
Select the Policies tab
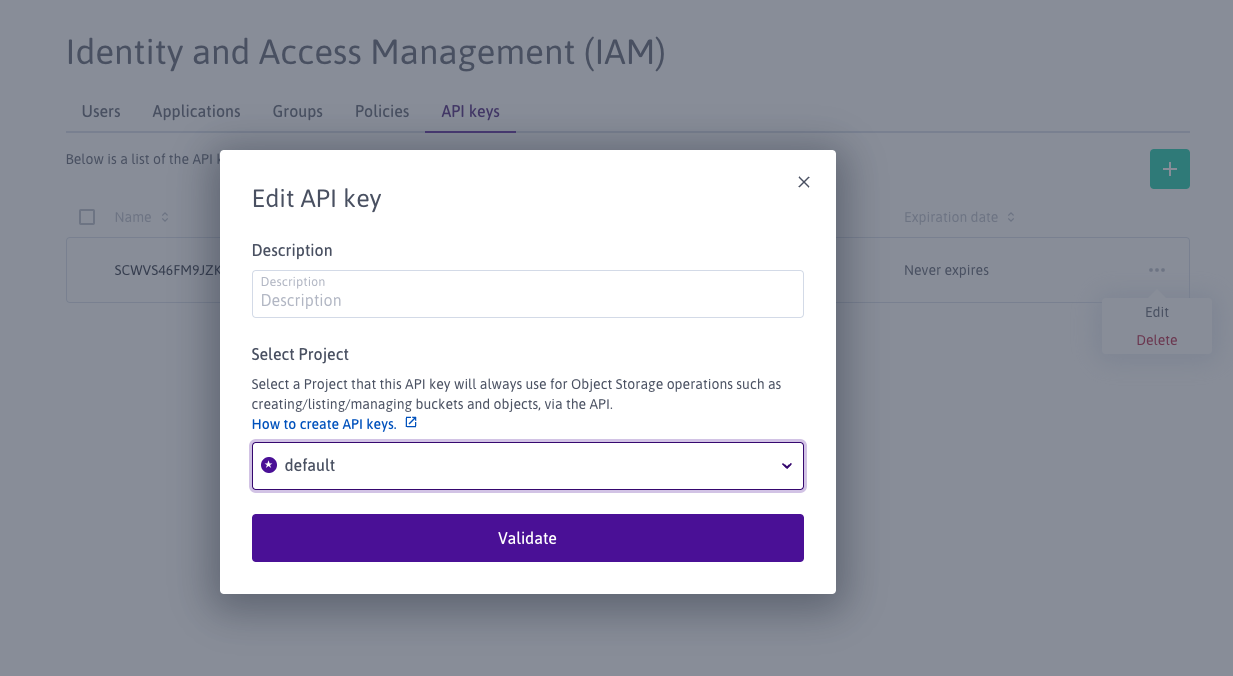[x=382, y=111]
